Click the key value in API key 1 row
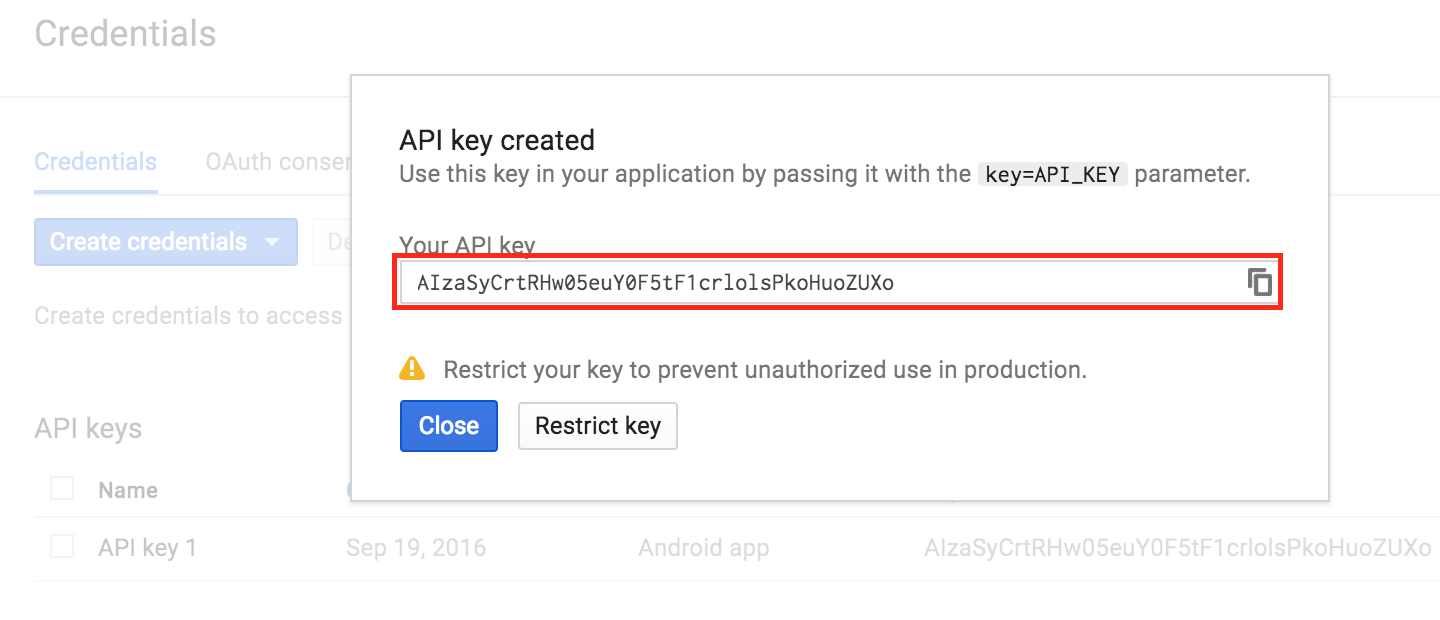This screenshot has height=620, width=1440. pos(1177,548)
